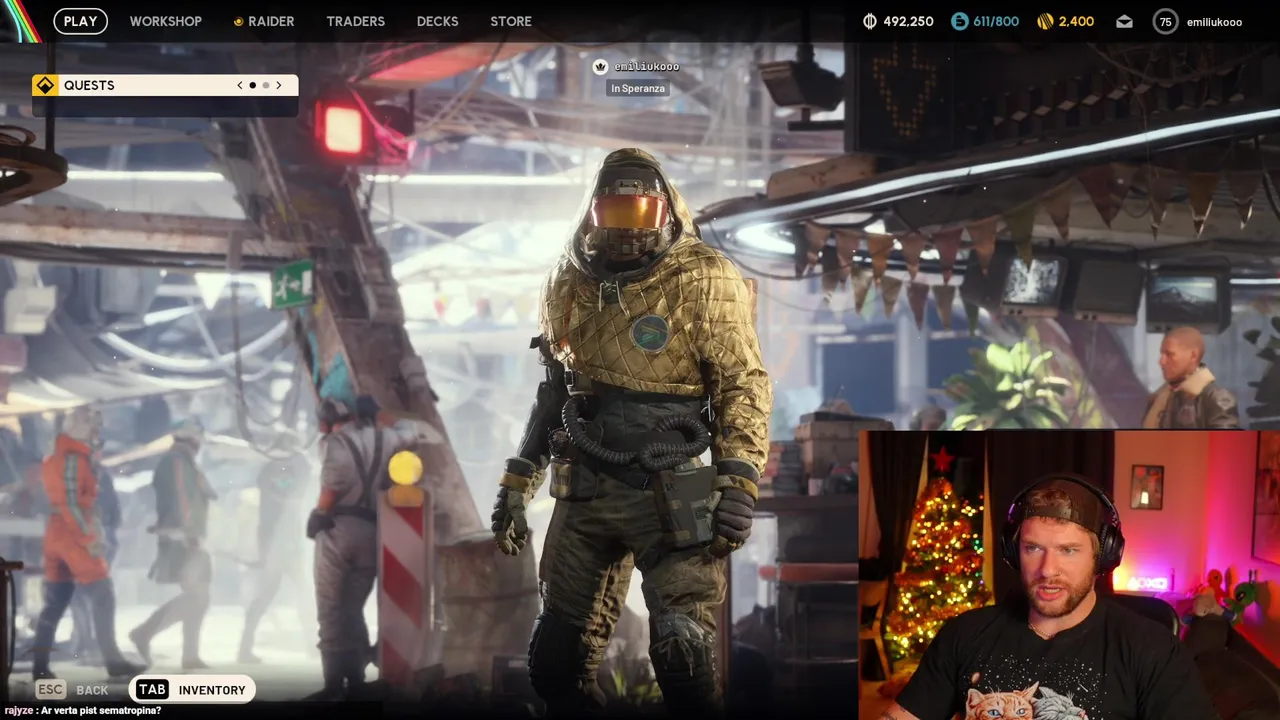Screen dimensions: 1280x720
Task: Click the coin currency icon beside 492,250
Action: (x=870, y=21)
